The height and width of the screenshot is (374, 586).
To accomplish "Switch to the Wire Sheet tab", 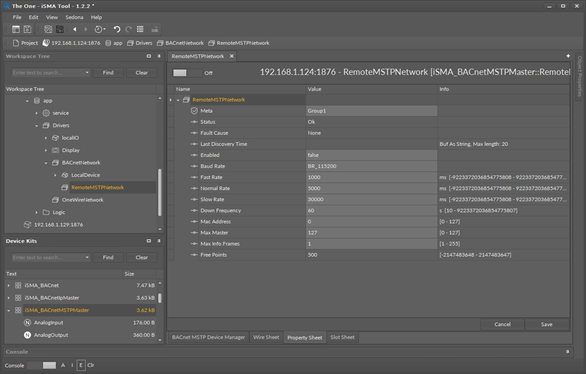I will pos(266,337).
